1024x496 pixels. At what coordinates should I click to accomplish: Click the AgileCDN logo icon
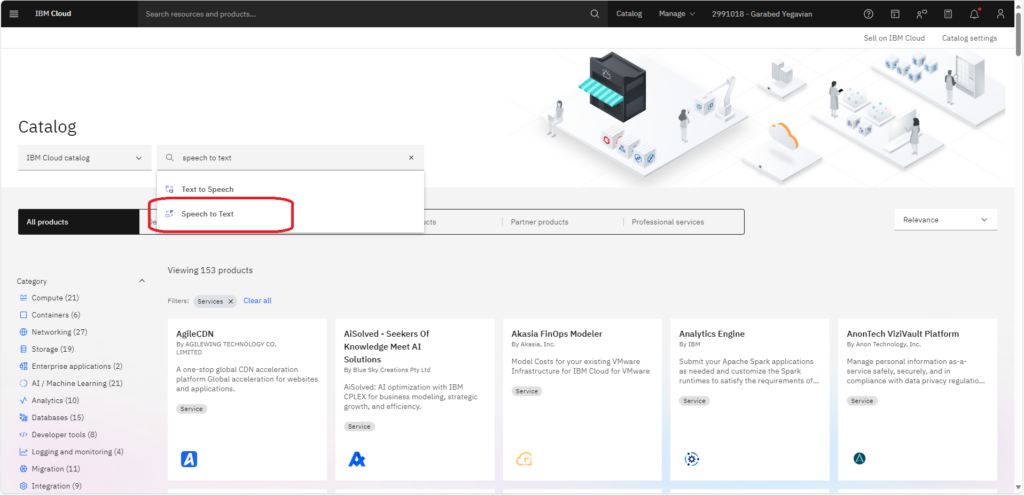(189, 459)
